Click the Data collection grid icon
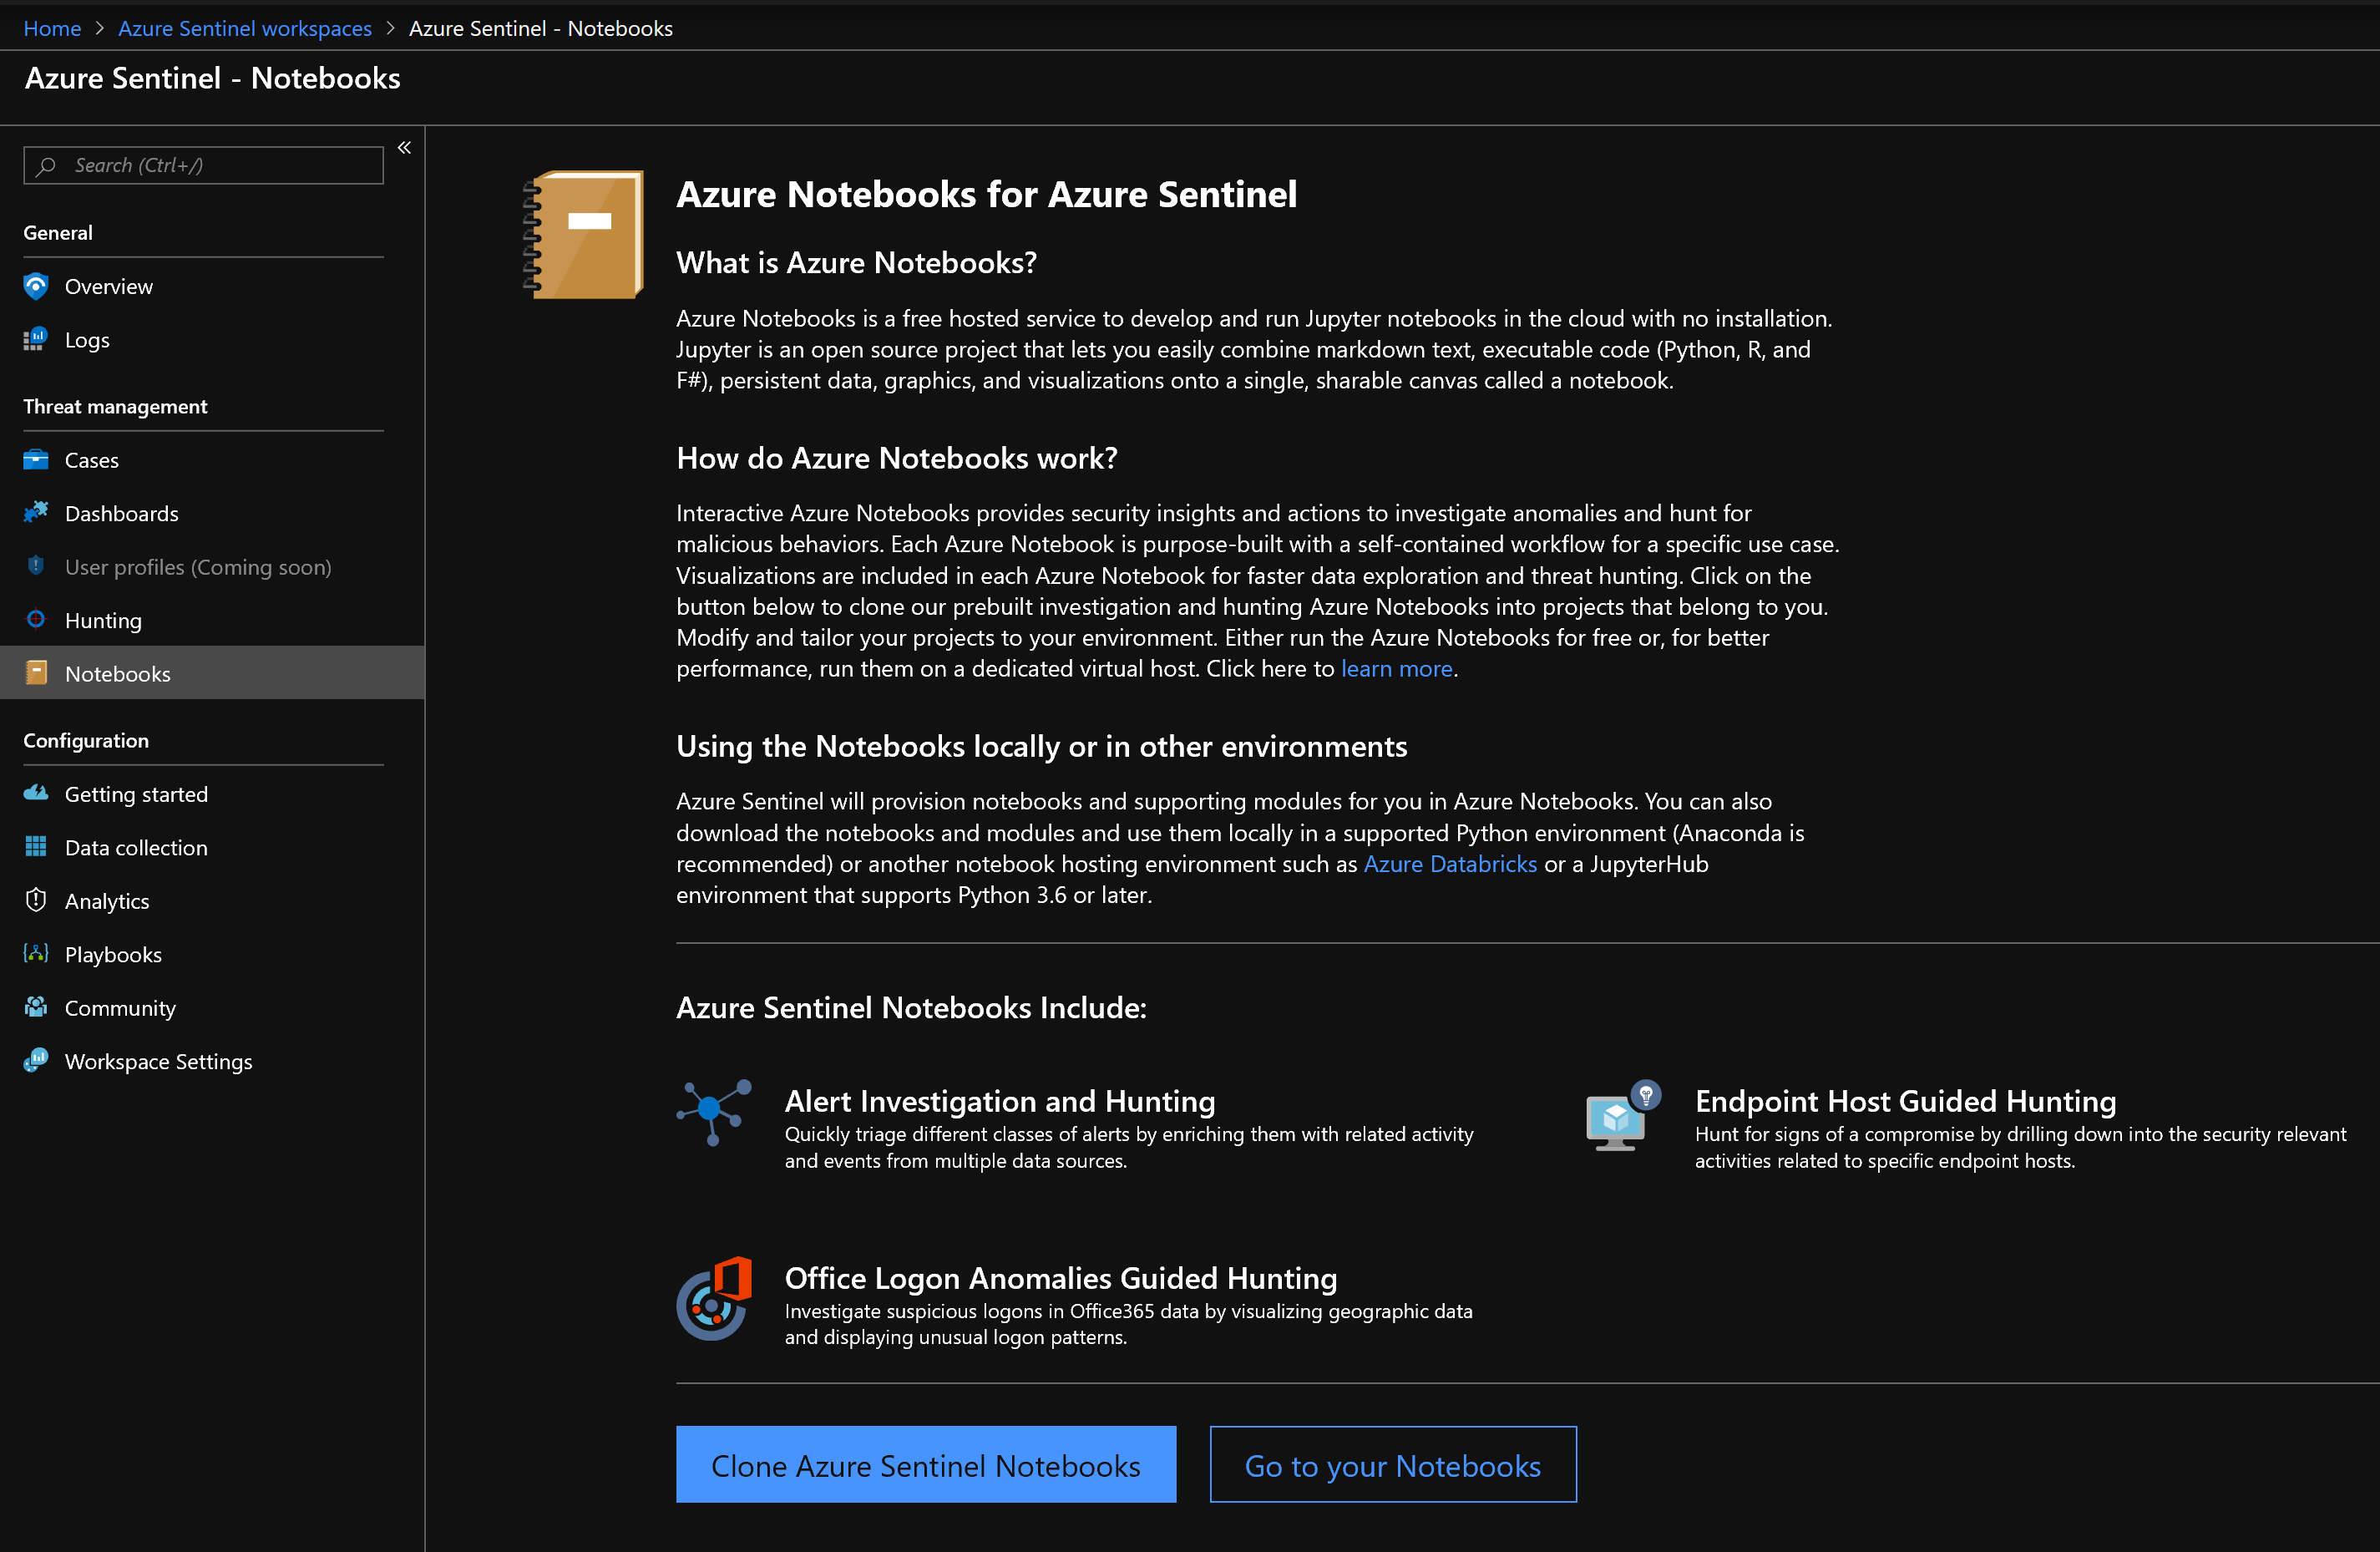Viewport: 2380px width, 1552px height. (36, 847)
